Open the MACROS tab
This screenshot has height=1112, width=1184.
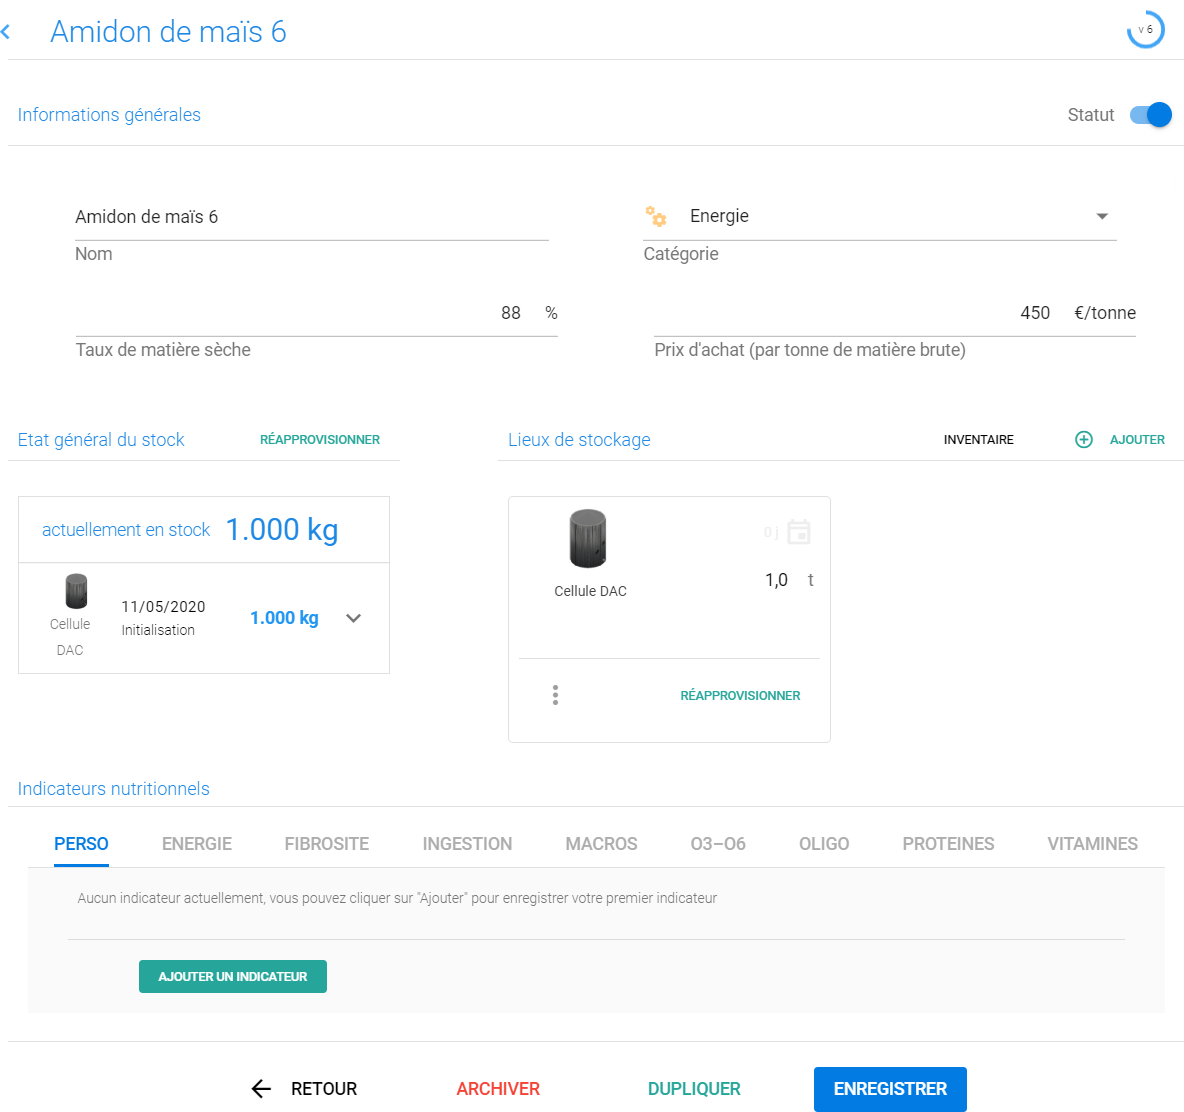(x=601, y=844)
